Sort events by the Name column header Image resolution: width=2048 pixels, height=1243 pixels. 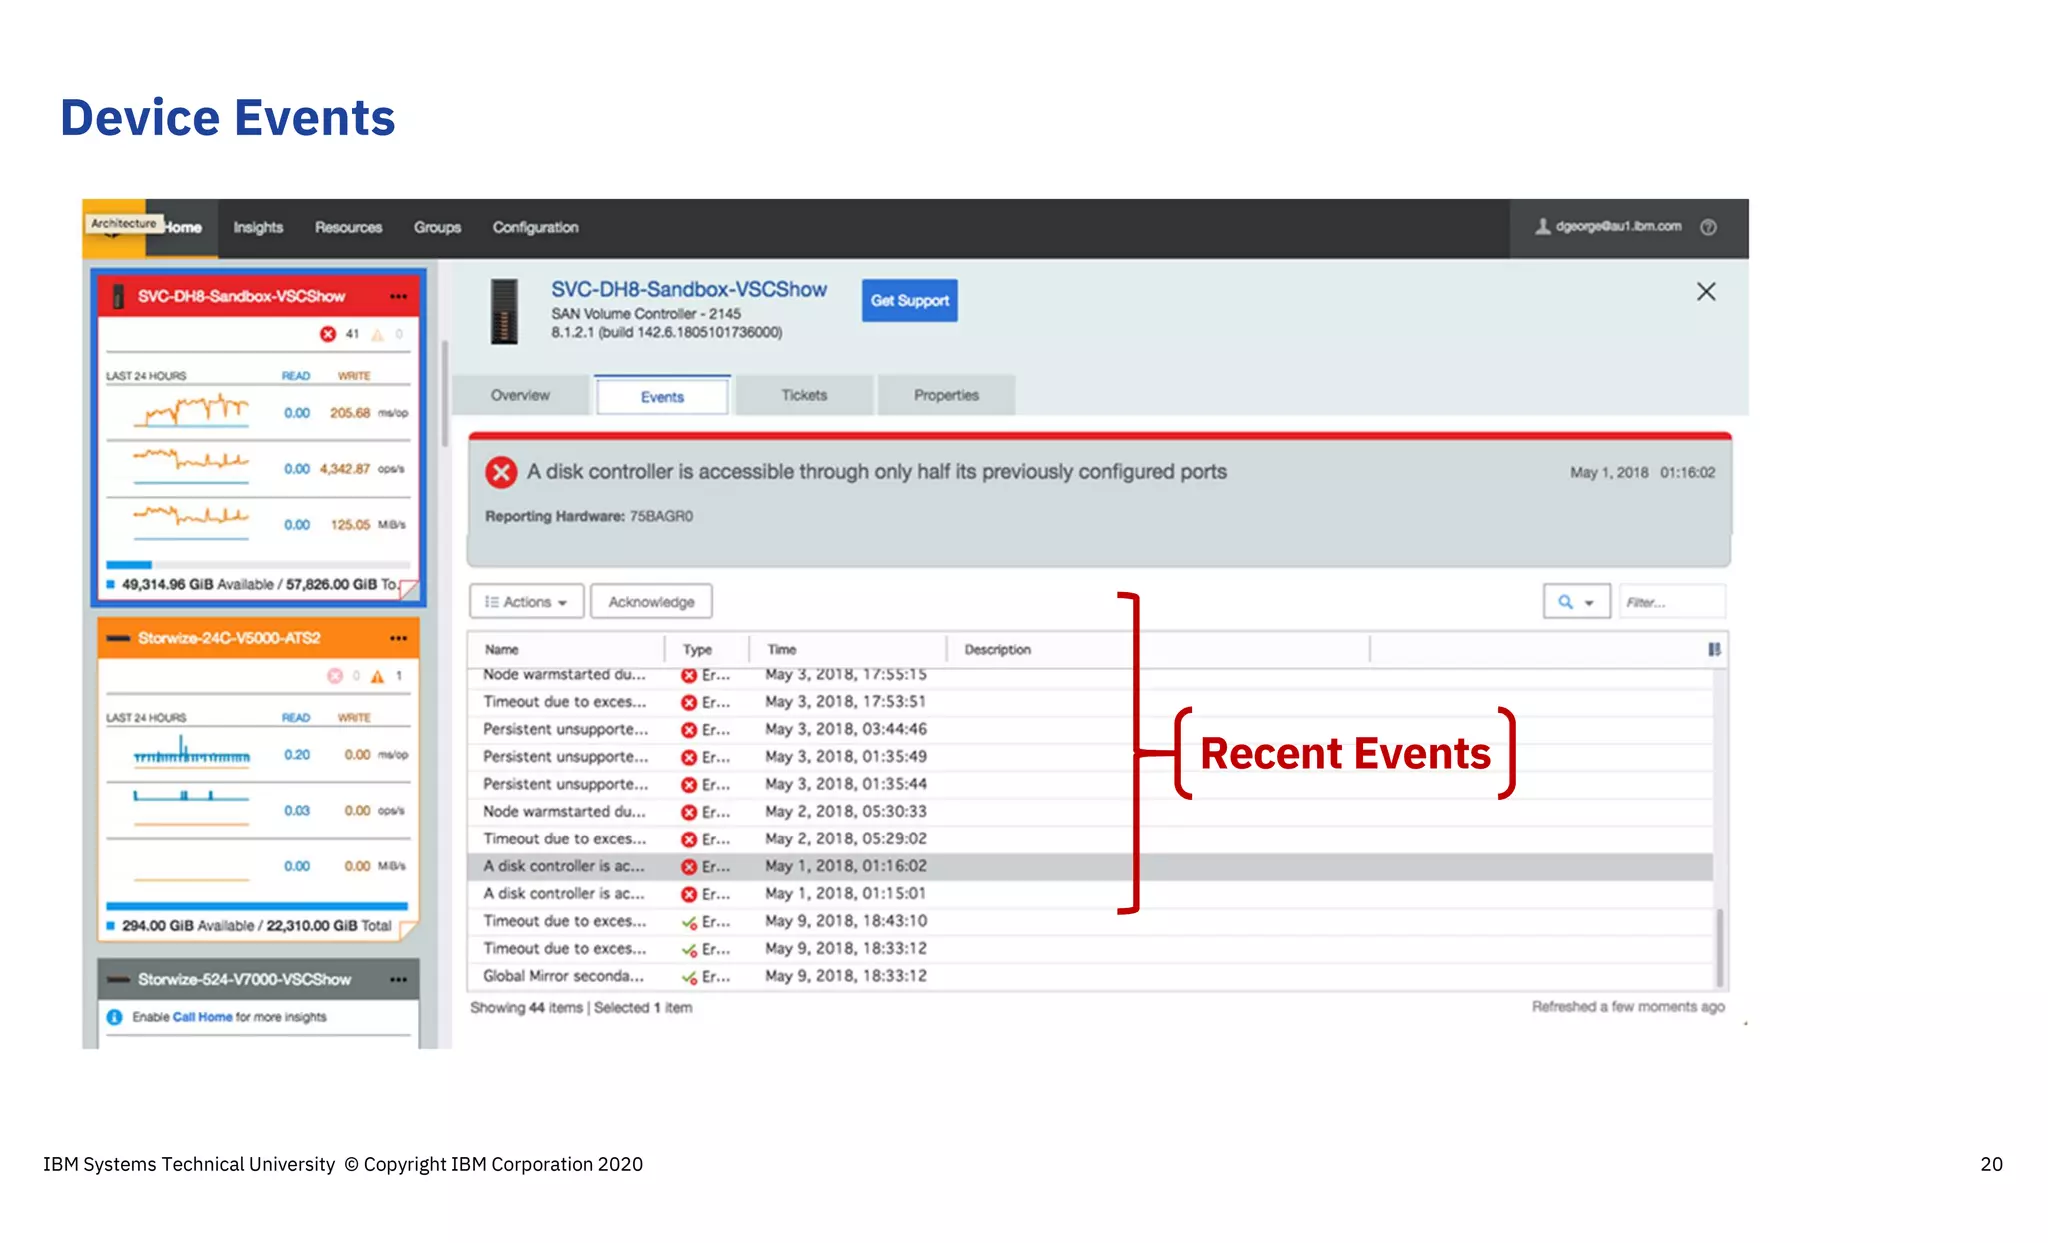point(566,649)
